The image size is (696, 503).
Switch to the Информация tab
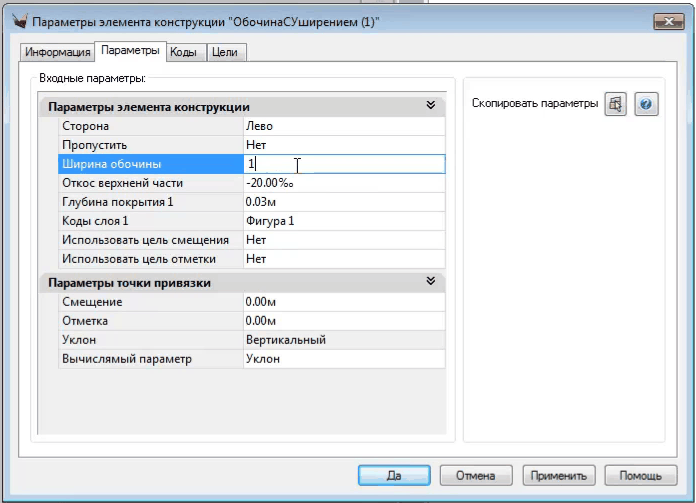[x=57, y=51]
